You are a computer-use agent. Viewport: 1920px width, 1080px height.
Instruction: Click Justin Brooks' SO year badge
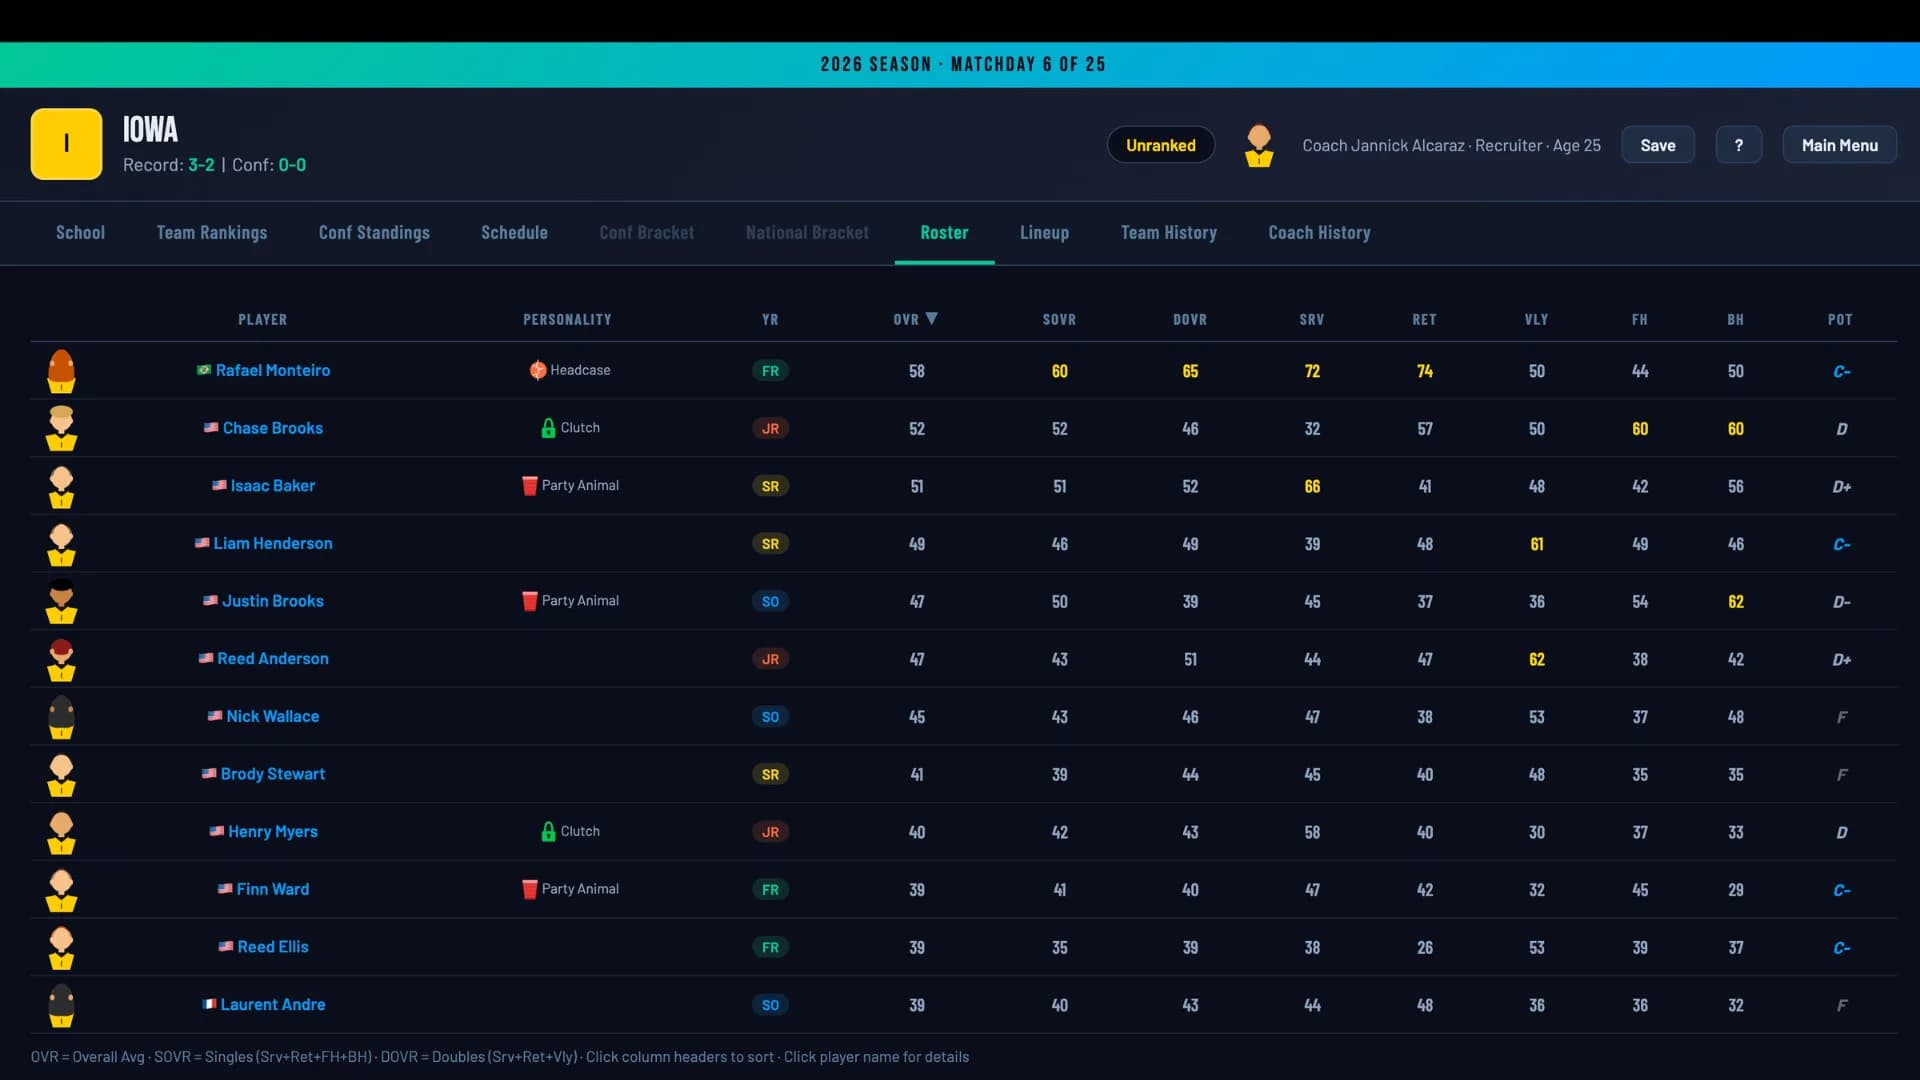click(x=770, y=602)
